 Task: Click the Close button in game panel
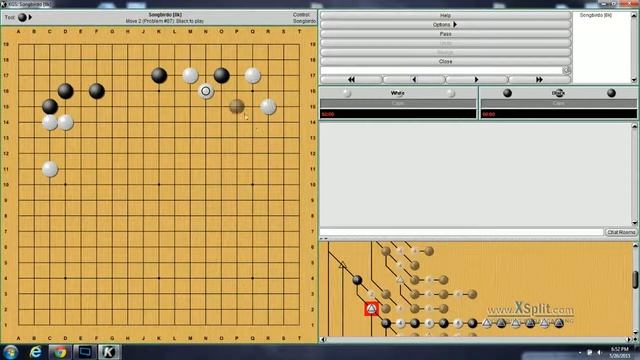point(445,62)
